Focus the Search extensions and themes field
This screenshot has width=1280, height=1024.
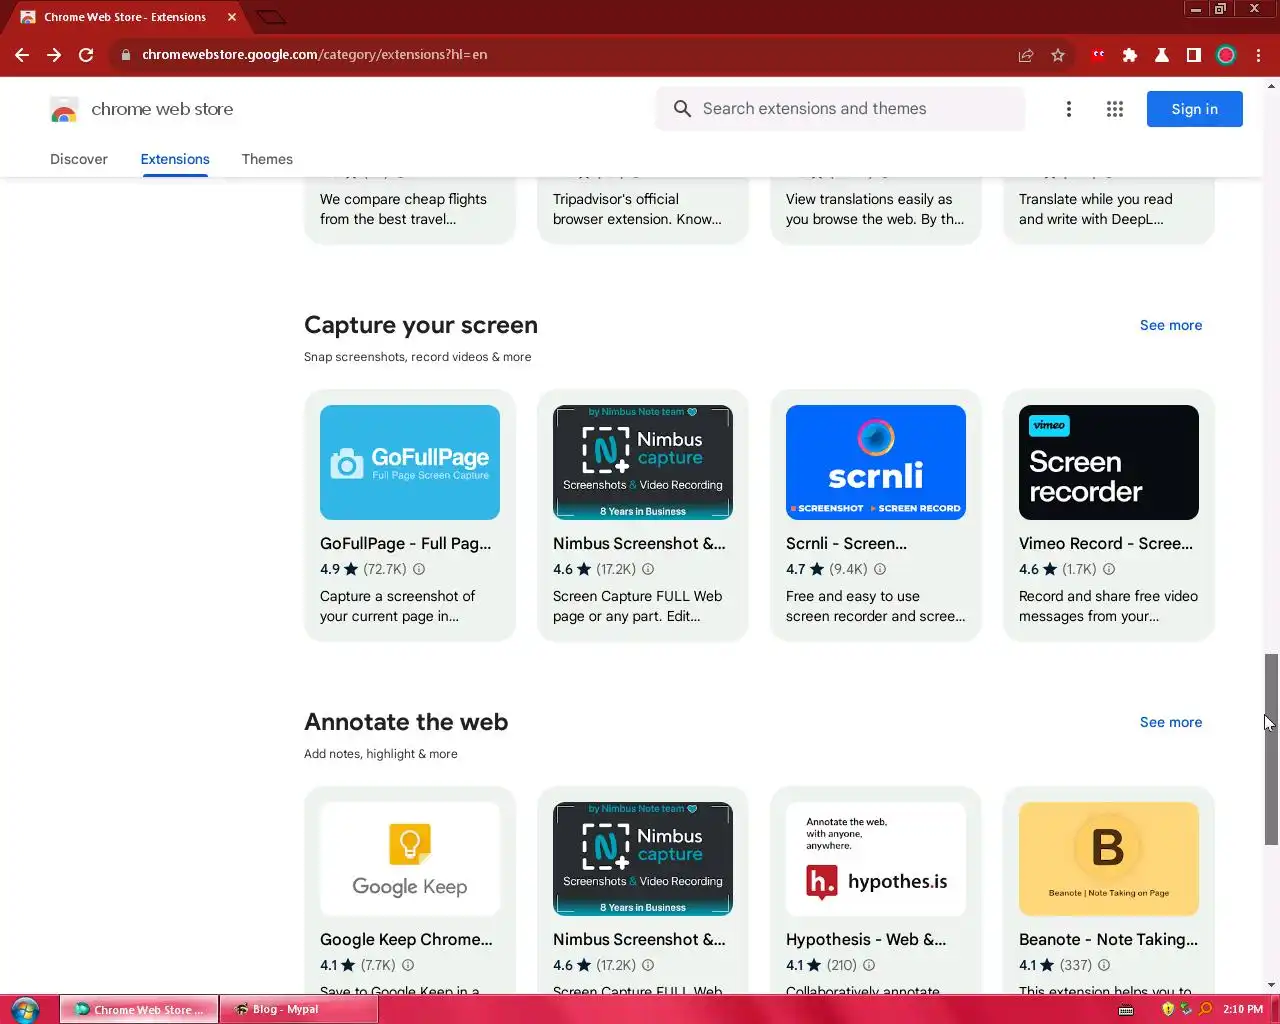click(840, 109)
